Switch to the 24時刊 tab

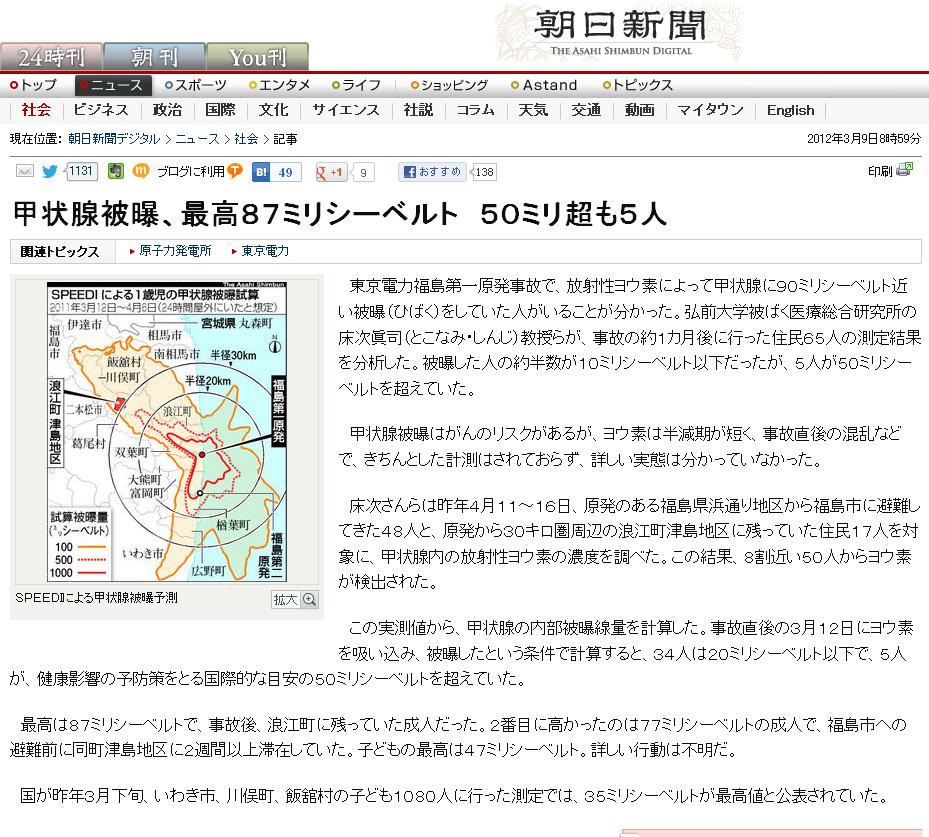tap(52, 57)
